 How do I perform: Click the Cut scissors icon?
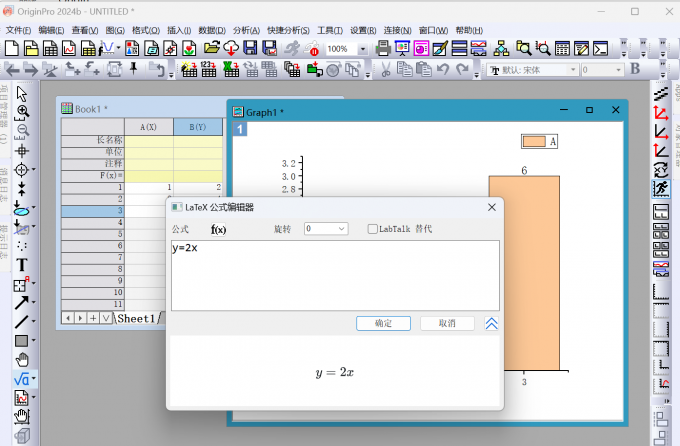click(386, 69)
